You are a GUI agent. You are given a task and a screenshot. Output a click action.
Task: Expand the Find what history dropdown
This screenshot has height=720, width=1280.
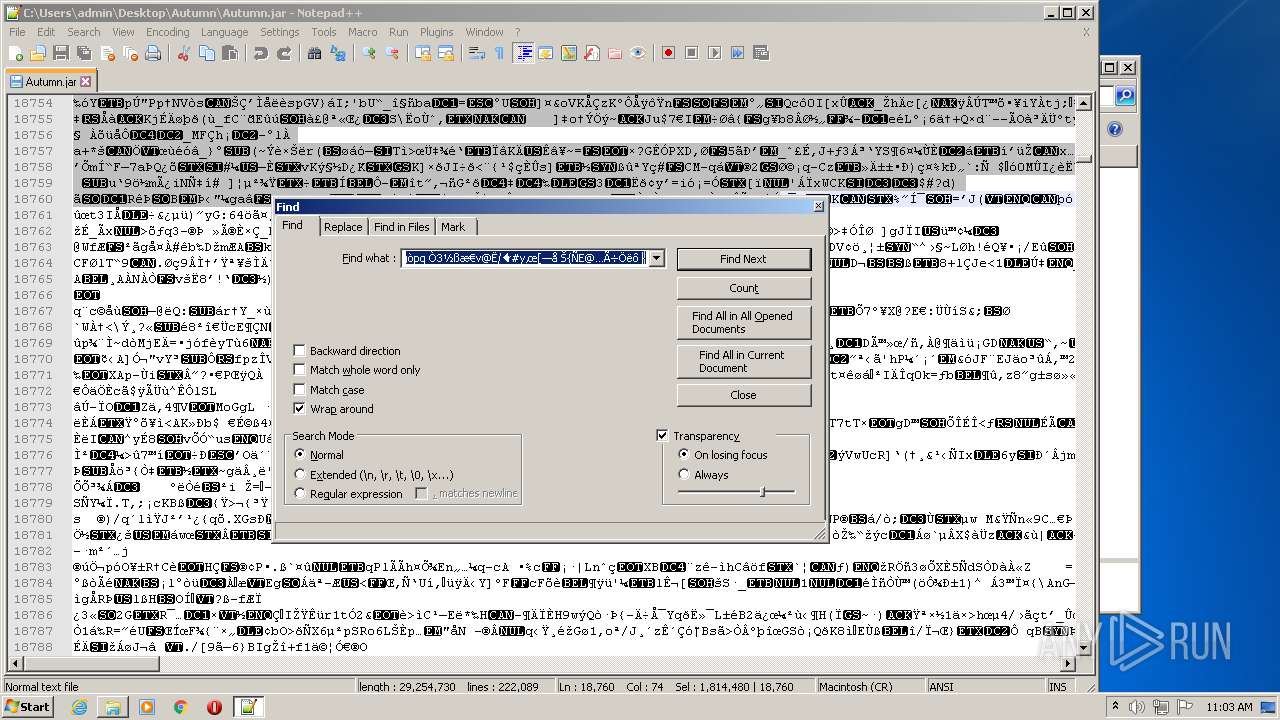click(656, 259)
